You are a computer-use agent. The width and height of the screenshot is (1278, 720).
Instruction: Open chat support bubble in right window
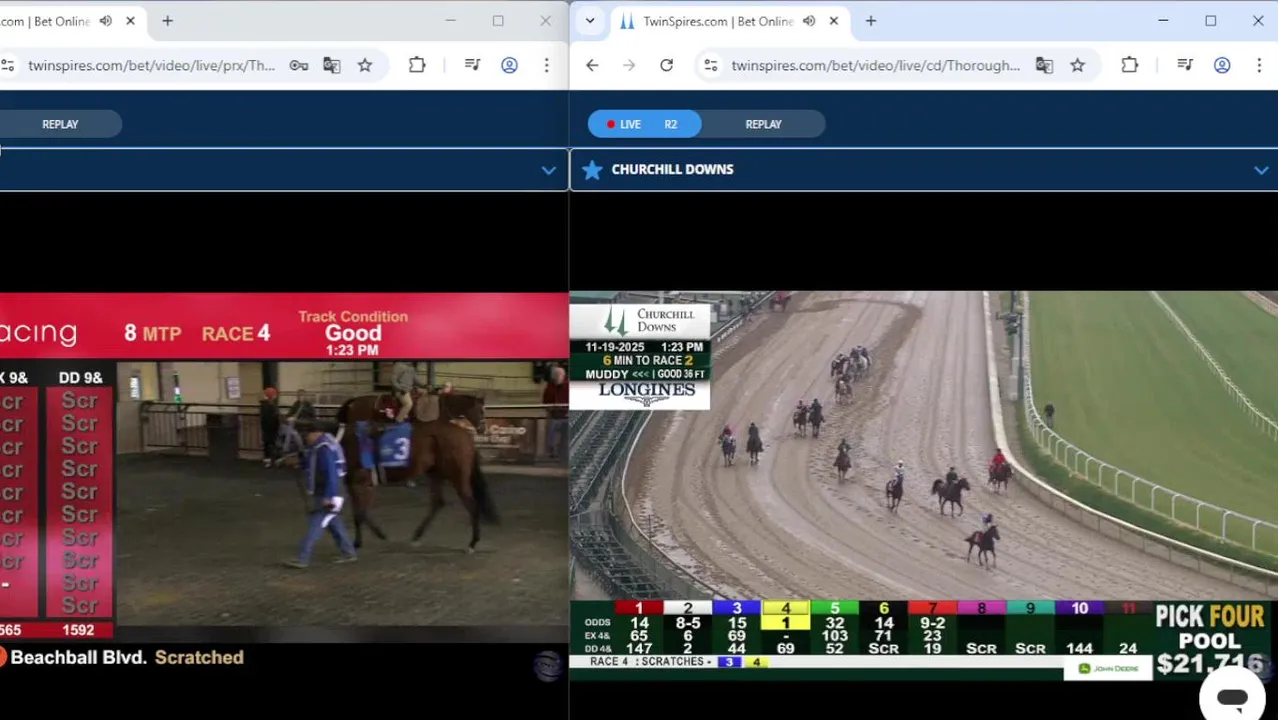point(1232,697)
